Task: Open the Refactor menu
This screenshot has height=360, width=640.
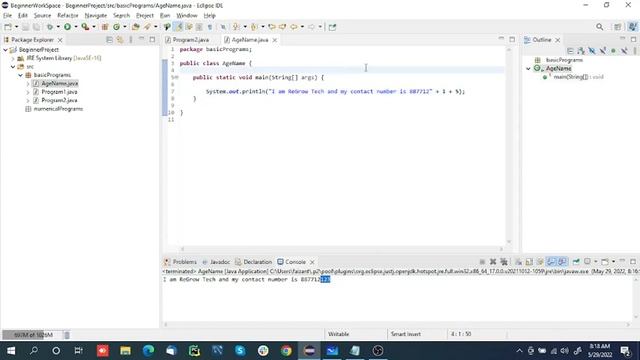Action: point(68,16)
